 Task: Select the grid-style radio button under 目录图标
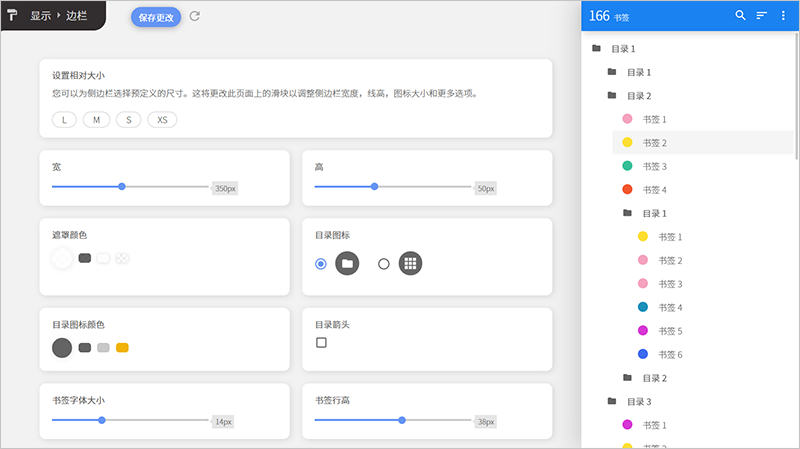click(383, 264)
